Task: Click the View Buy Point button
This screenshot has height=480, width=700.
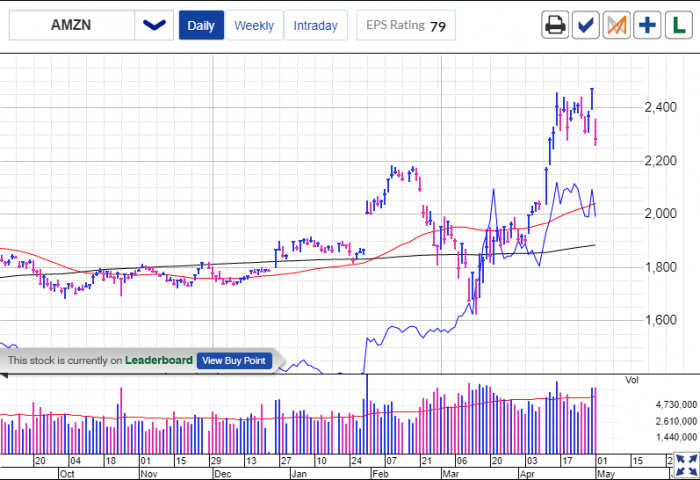Action: [x=234, y=360]
